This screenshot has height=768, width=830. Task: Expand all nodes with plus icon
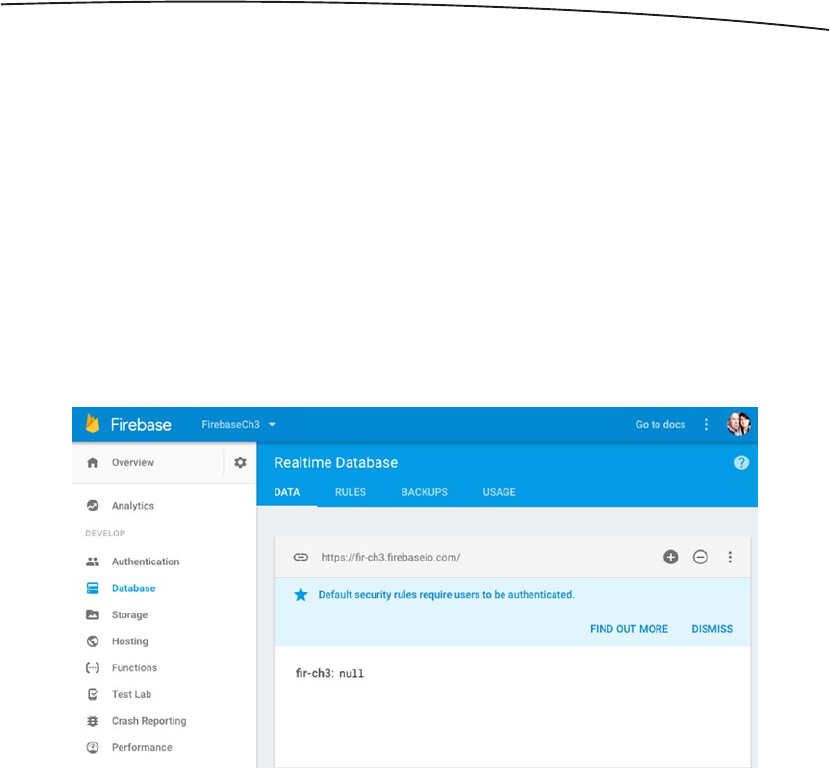671,557
